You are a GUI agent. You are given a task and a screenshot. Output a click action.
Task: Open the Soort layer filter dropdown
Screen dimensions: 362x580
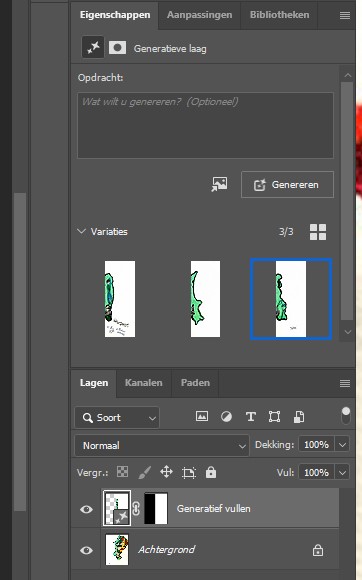click(x=117, y=418)
